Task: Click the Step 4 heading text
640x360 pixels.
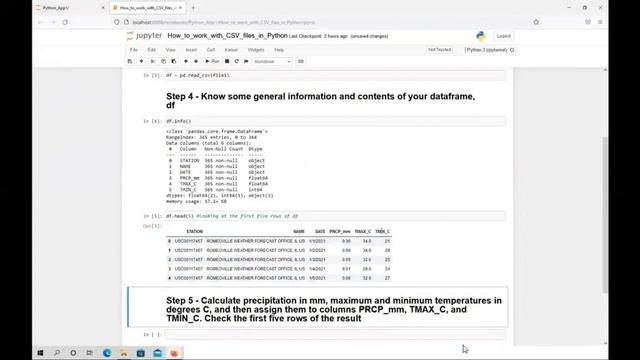Action: pos(320,101)
